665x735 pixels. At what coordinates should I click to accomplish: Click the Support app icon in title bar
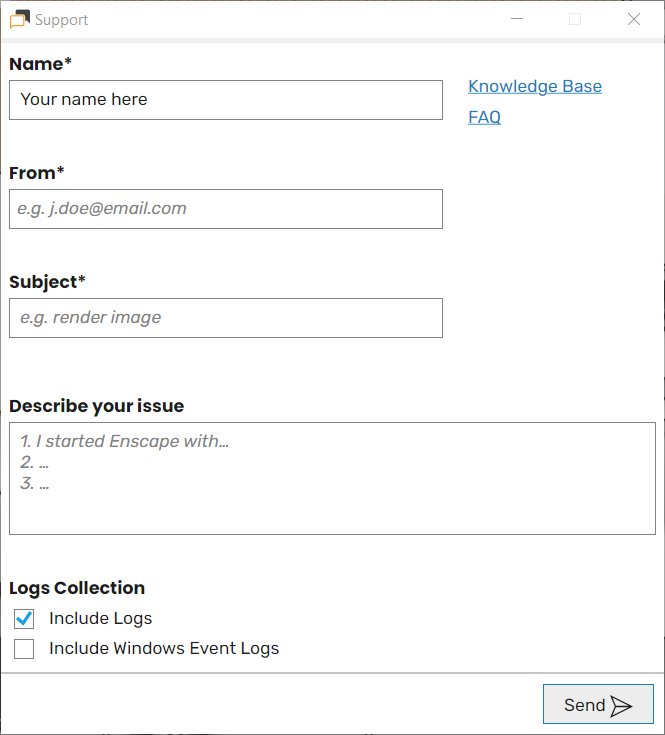pos(20,19)
